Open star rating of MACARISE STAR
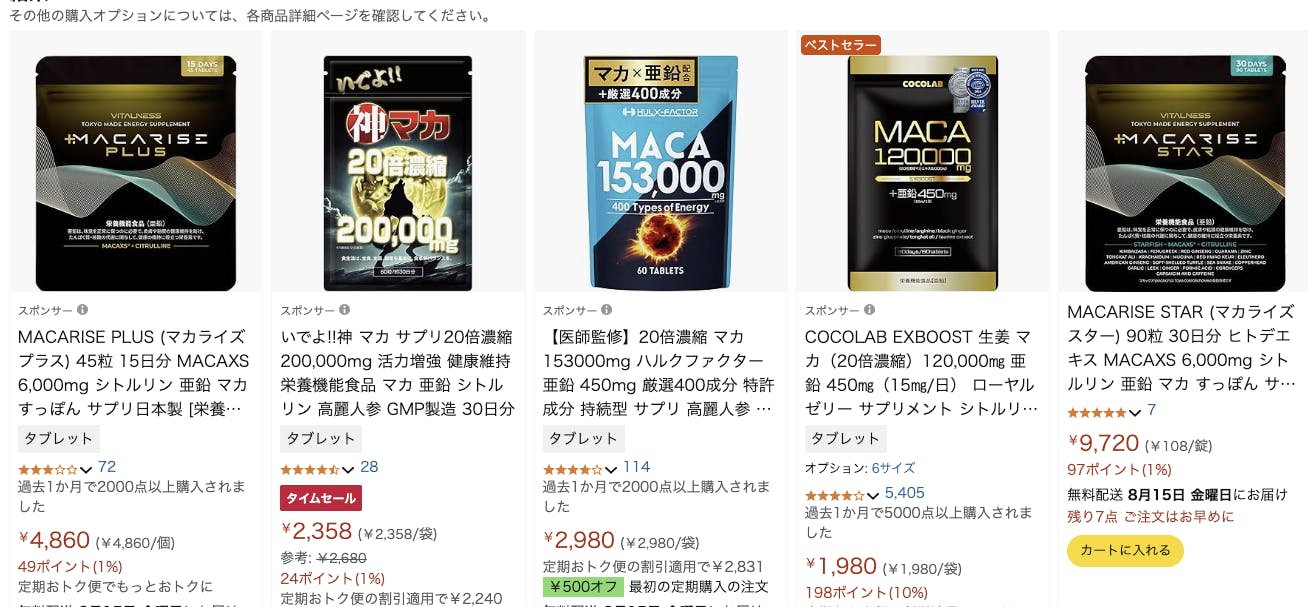This screenshot has height=607, width=1308. [1097, 412]
